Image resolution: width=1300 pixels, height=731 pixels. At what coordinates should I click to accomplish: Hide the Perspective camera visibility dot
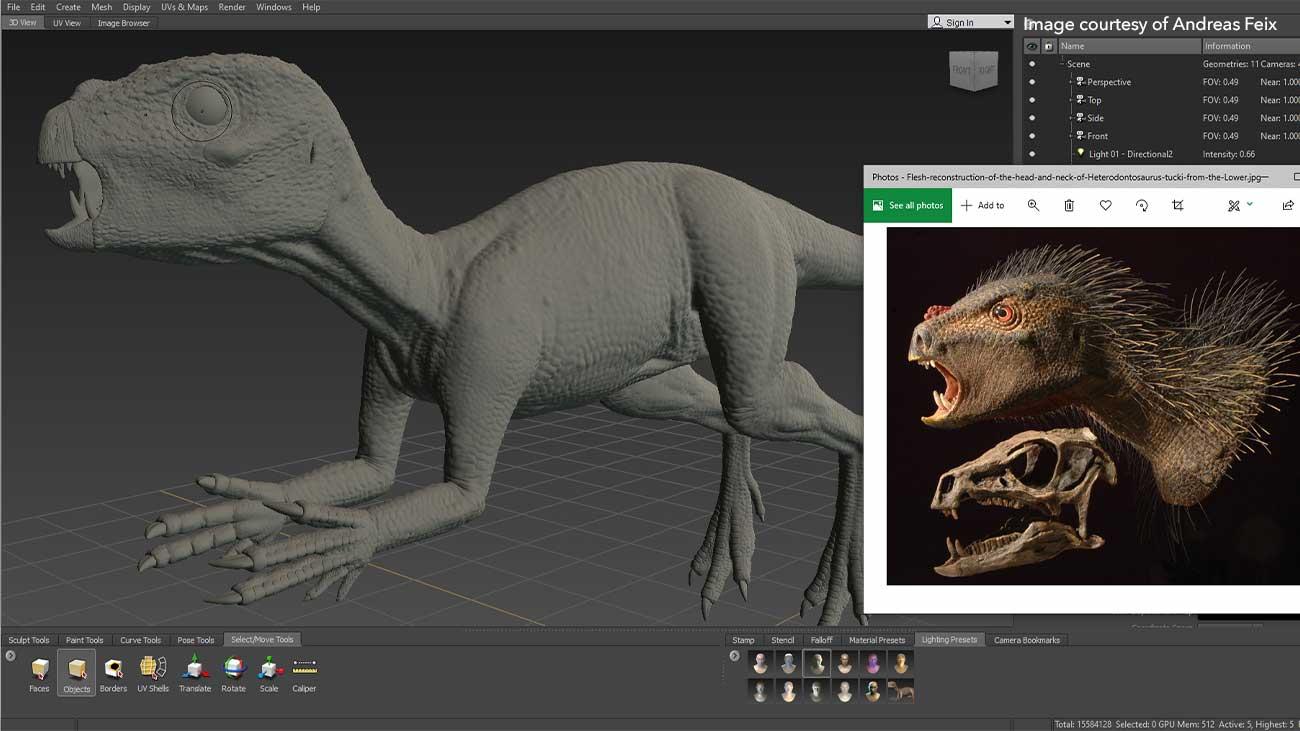(x=1032, y=82)
